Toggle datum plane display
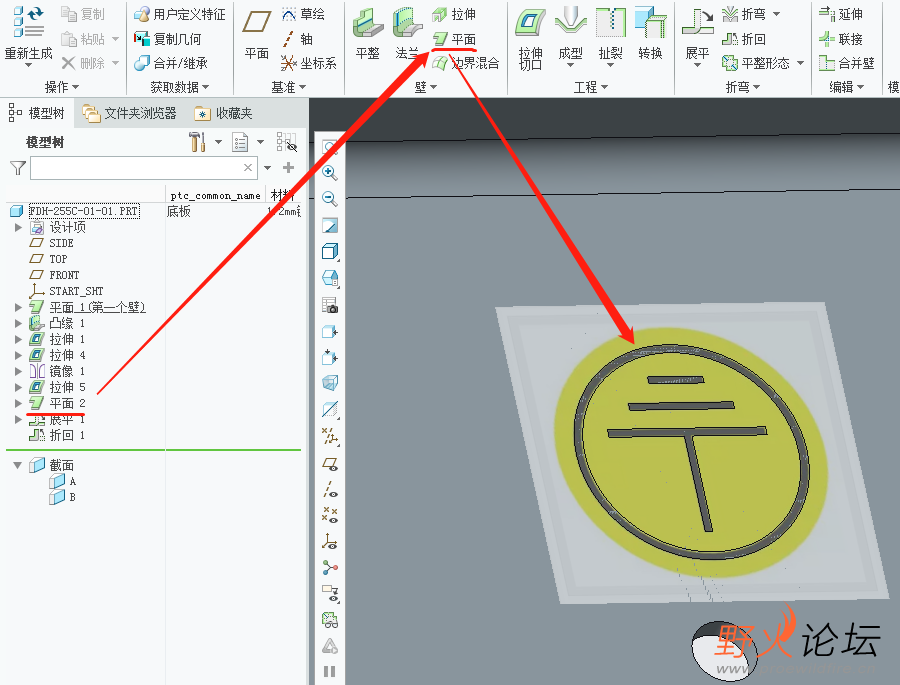Screen dimensions: 900x685 [329, 464]
